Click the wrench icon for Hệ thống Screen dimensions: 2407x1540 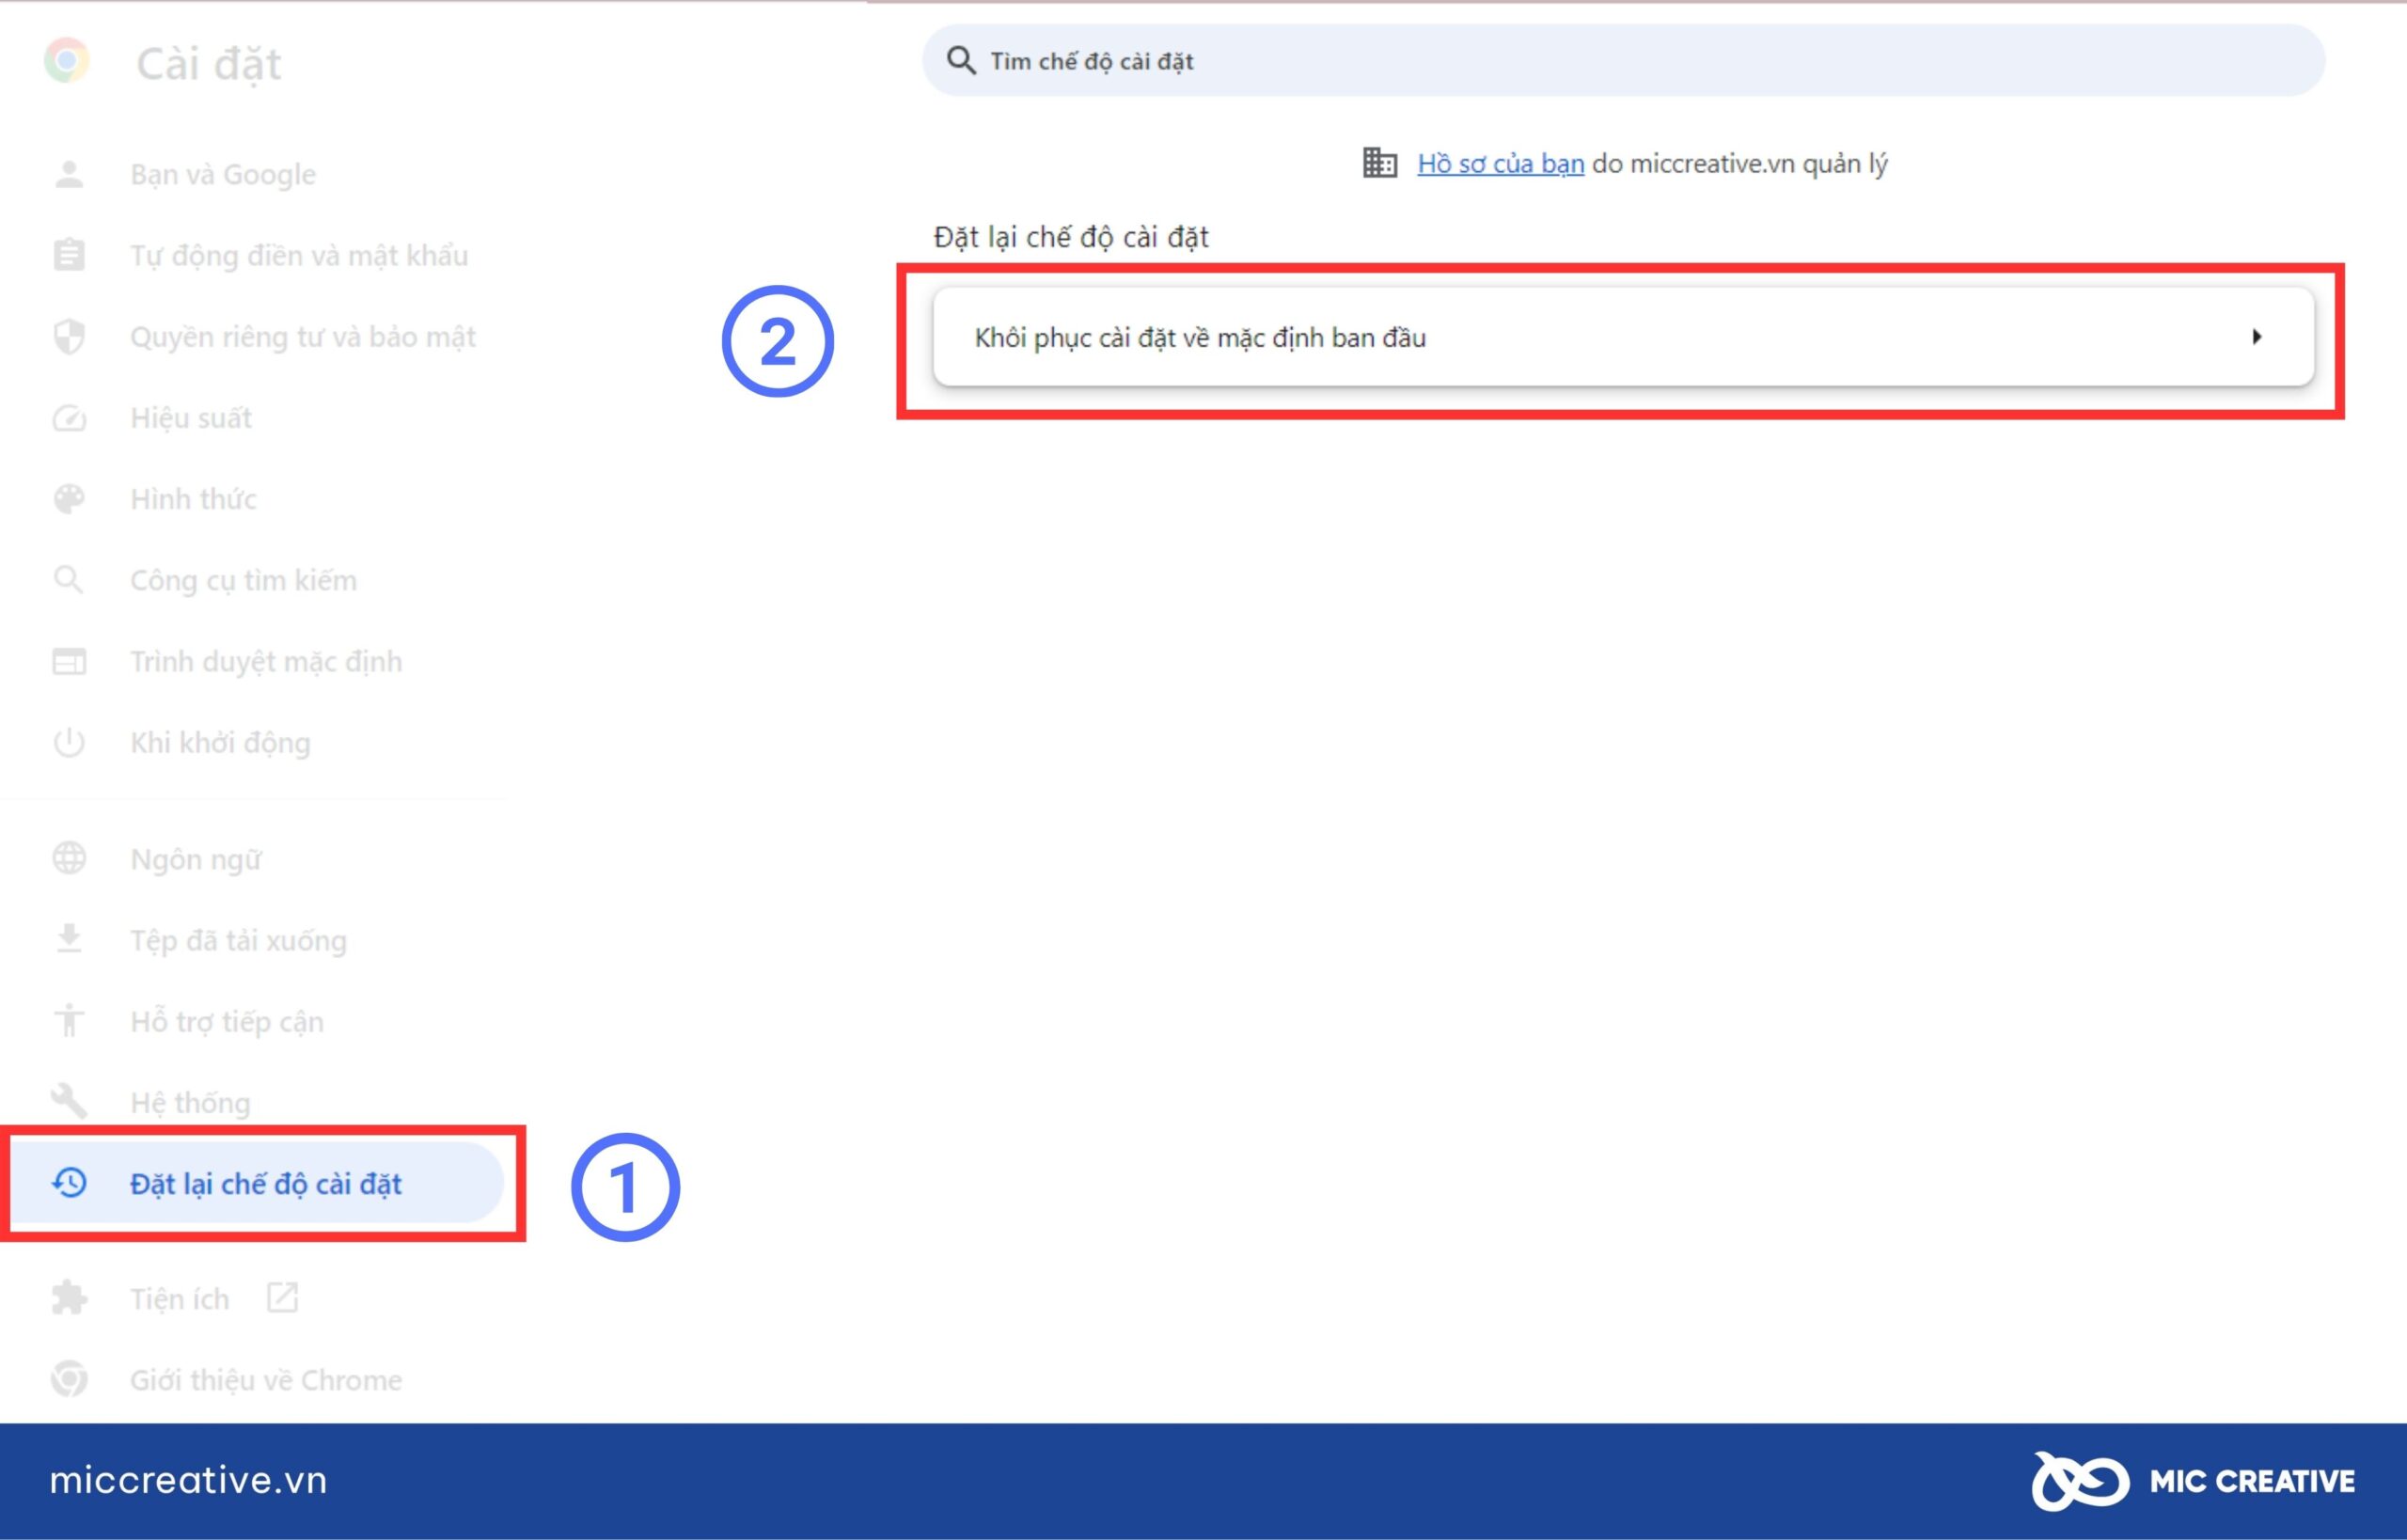point(69,1101)
